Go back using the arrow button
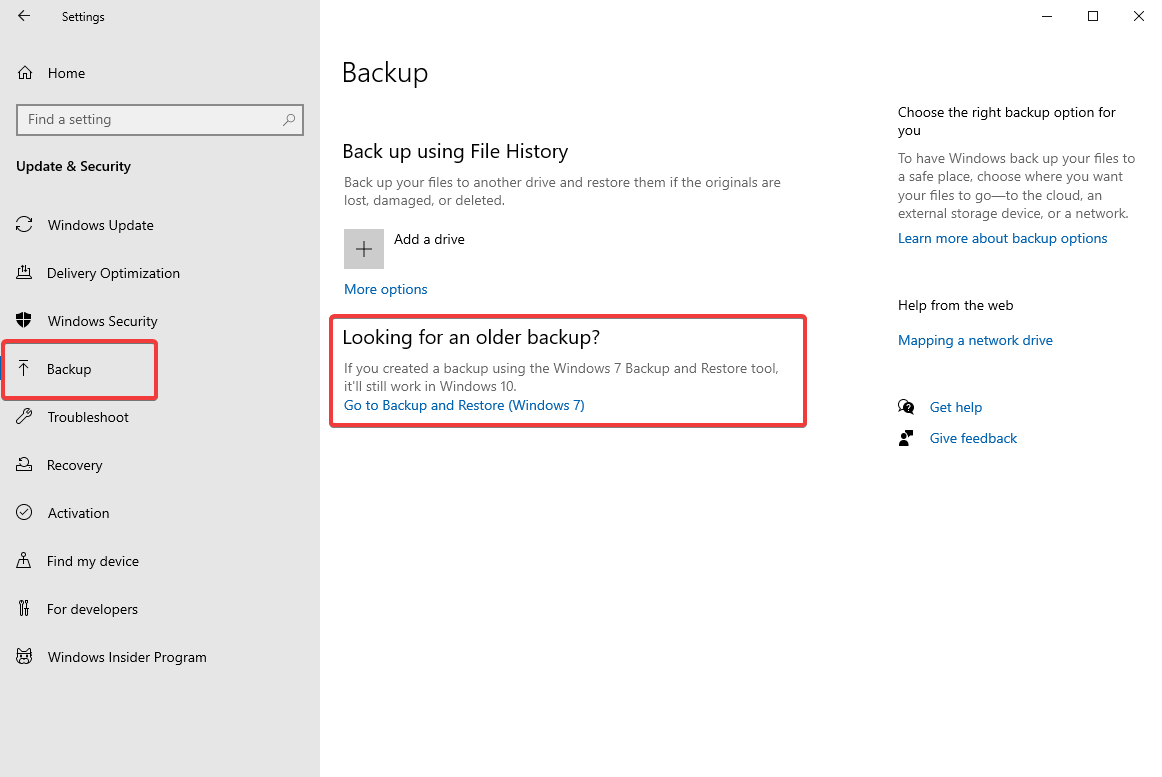1162x777 pixels. click(24, 16)
